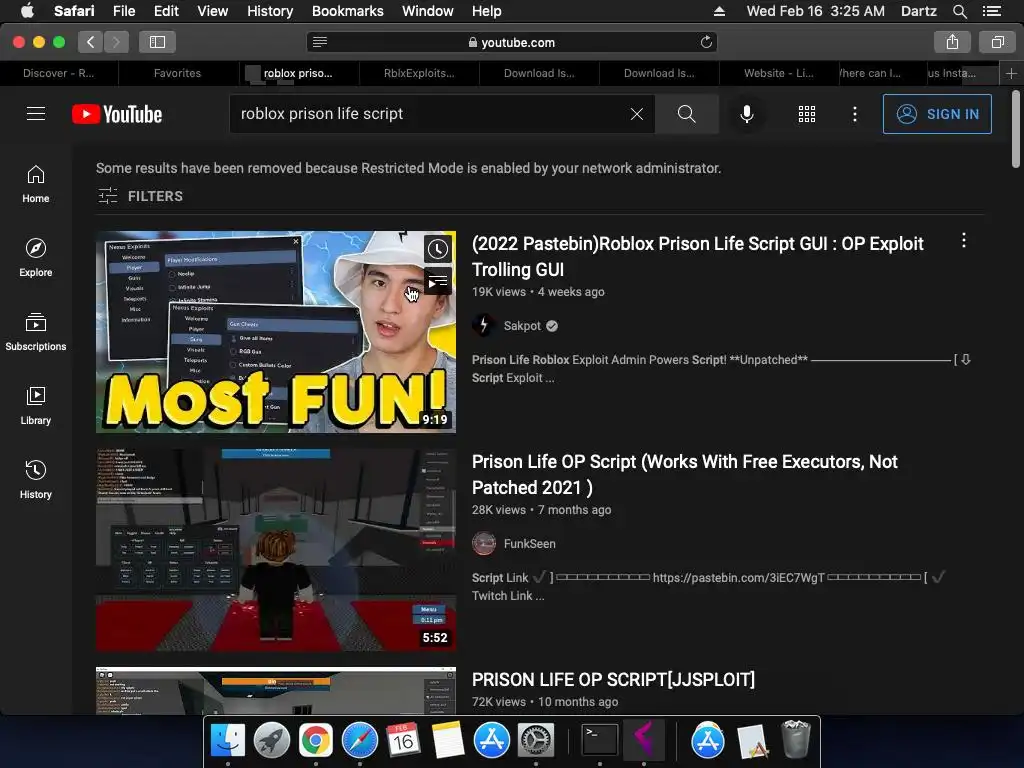Open PRISON LIFE OP SCRIPT[JJSPLOIT] video title
This screenshot has width=1024, height=768.
click(x=613, y=680)
